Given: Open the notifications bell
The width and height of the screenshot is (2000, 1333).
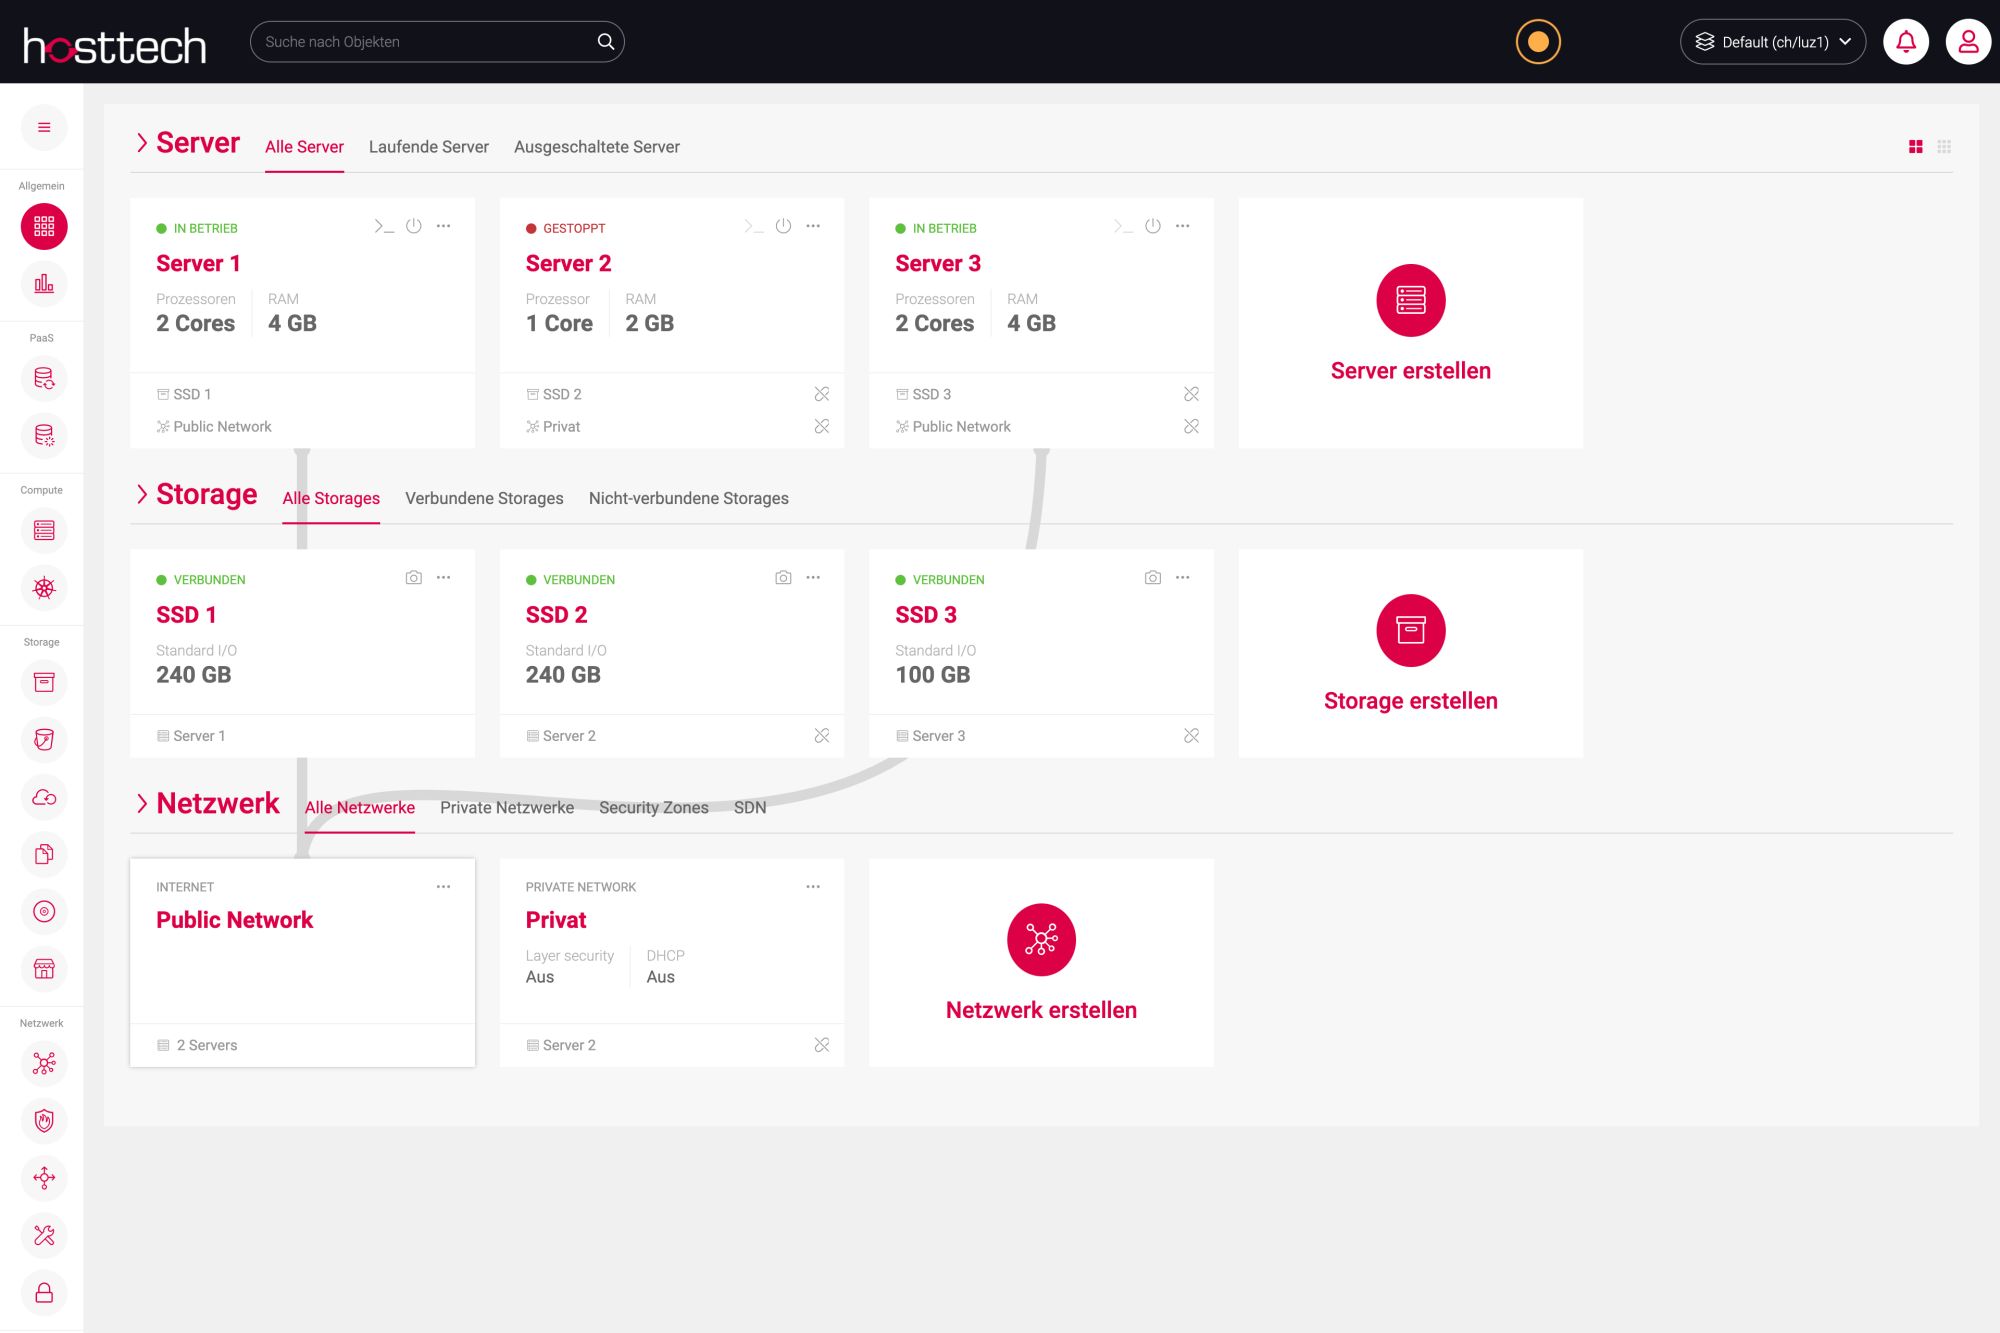Looking at the screenshot, I should tap(1906, 42).
